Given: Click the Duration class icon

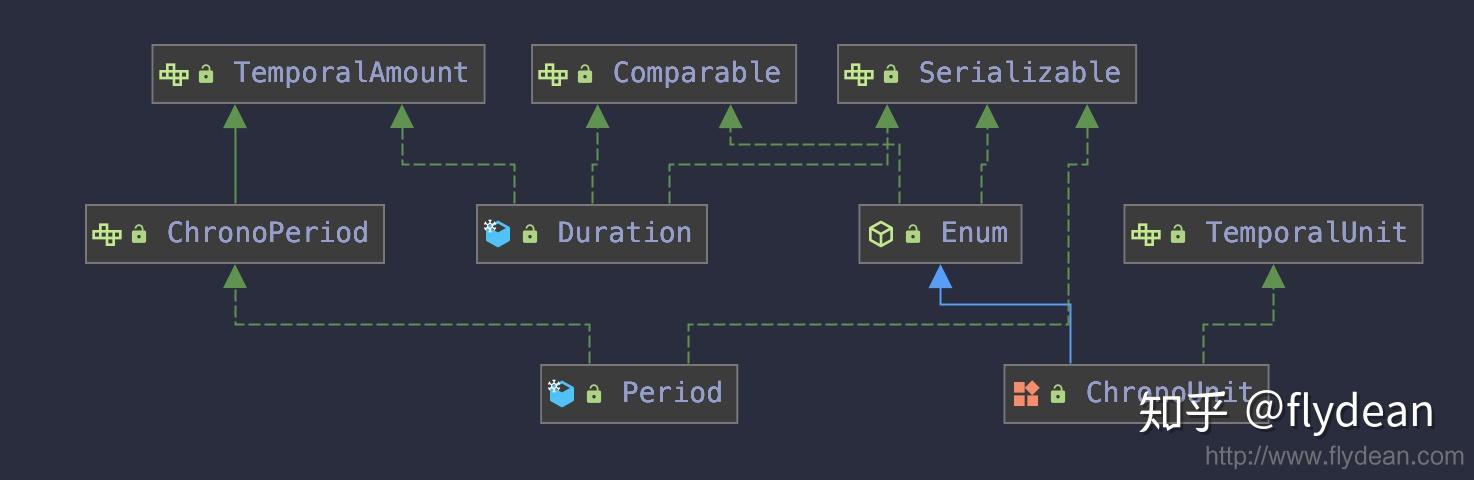Looking at the screenshot, I should tap(497, 233).
